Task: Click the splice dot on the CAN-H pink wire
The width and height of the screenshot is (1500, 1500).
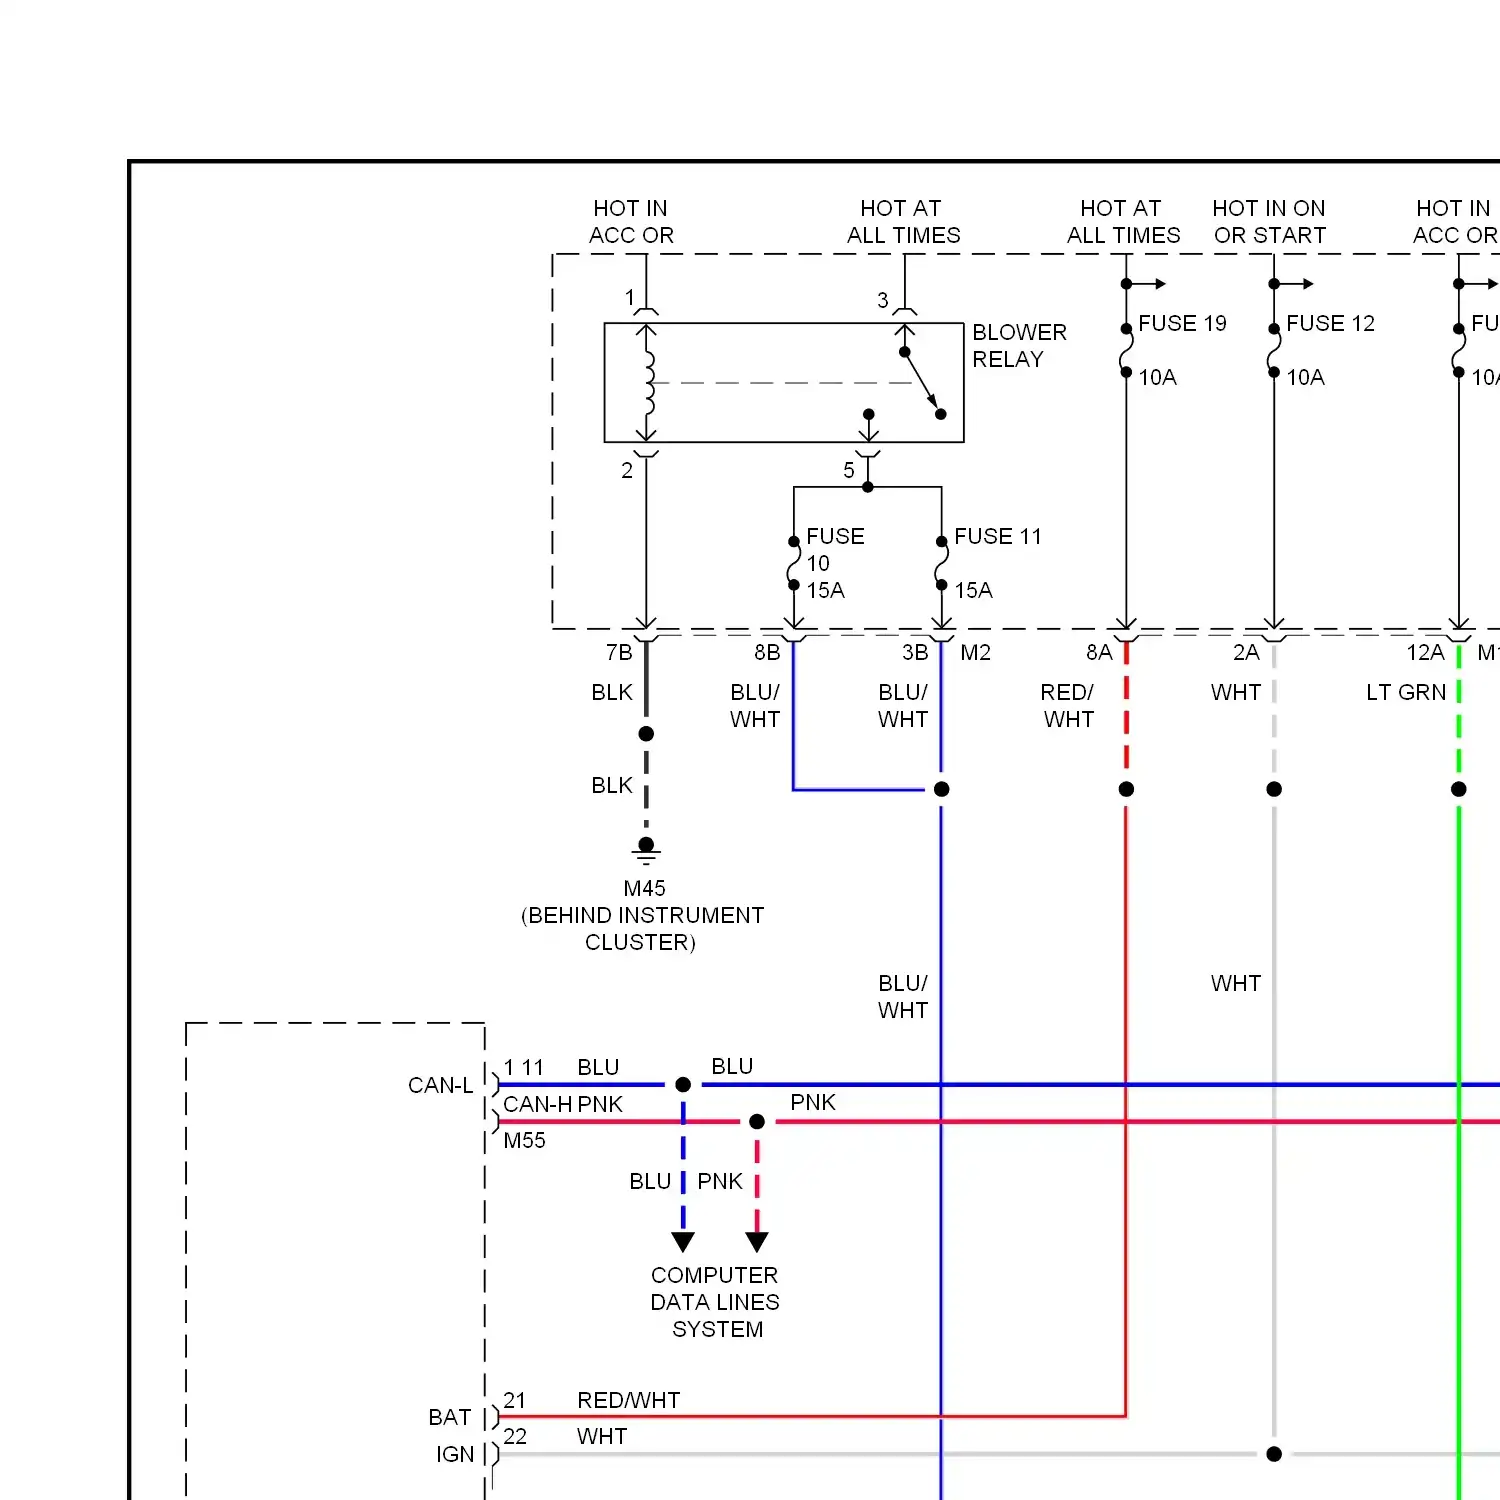Action: [757, 1122]
